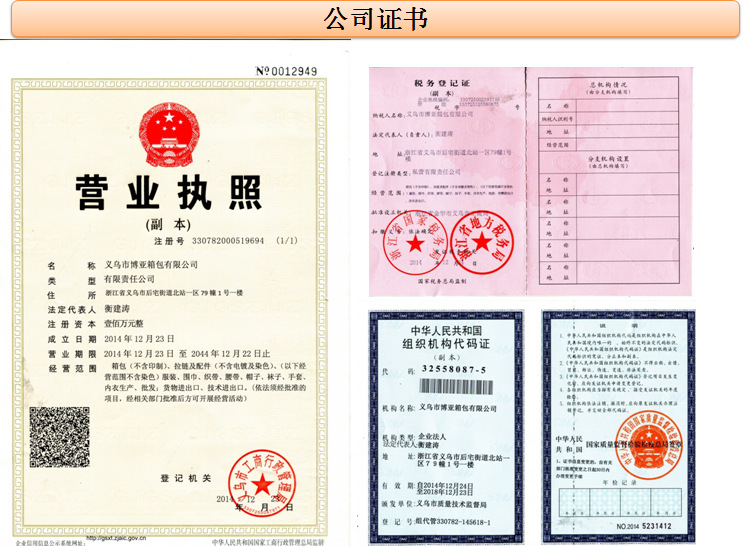Viewport: 750px width, 546px height.
Task: Select organization code 32558087-5
Action: 454,370
